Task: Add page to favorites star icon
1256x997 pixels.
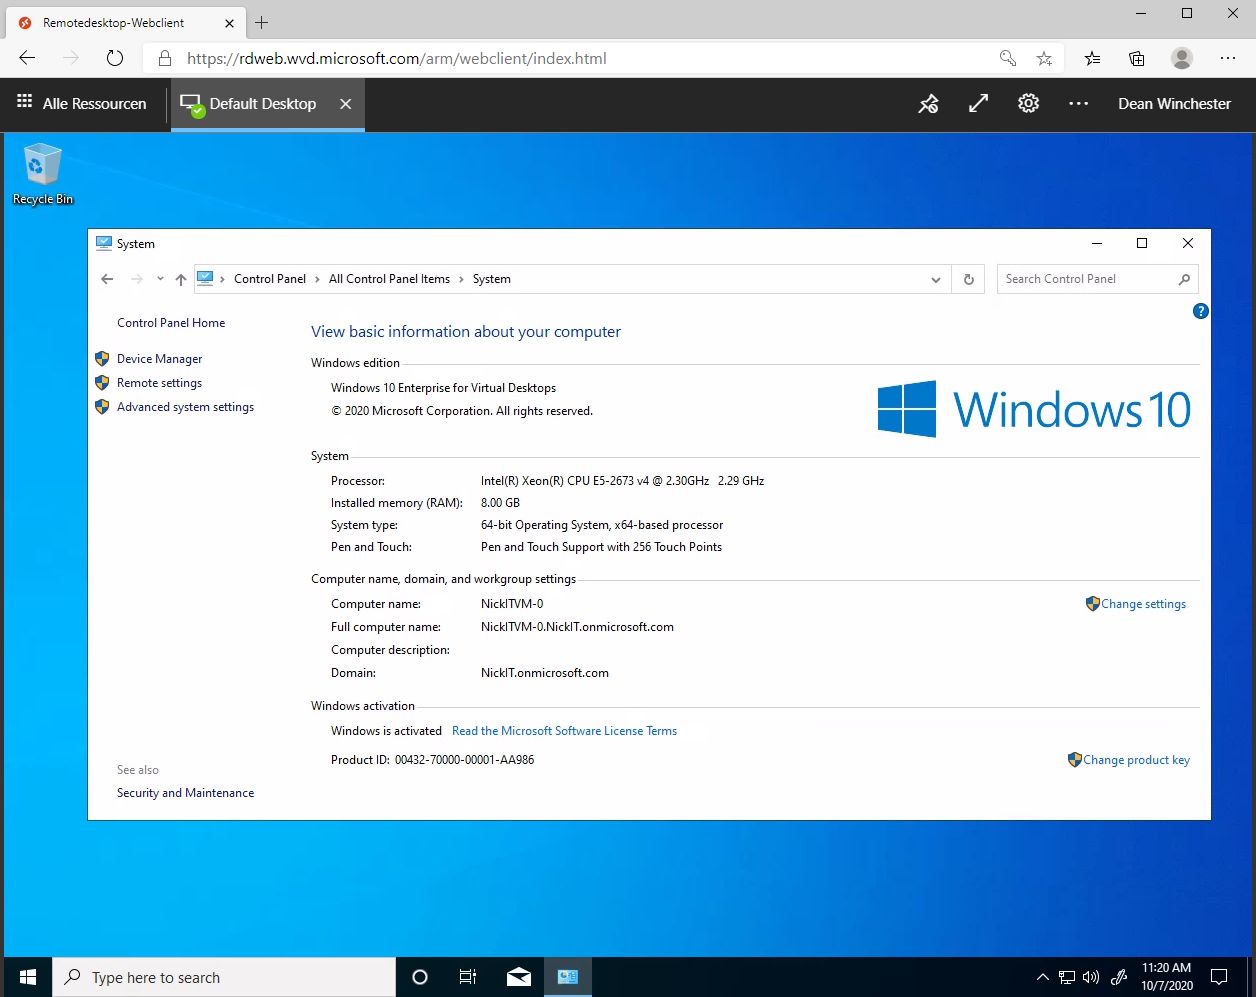Action: pyautogui.click(x=1044, y=58)
